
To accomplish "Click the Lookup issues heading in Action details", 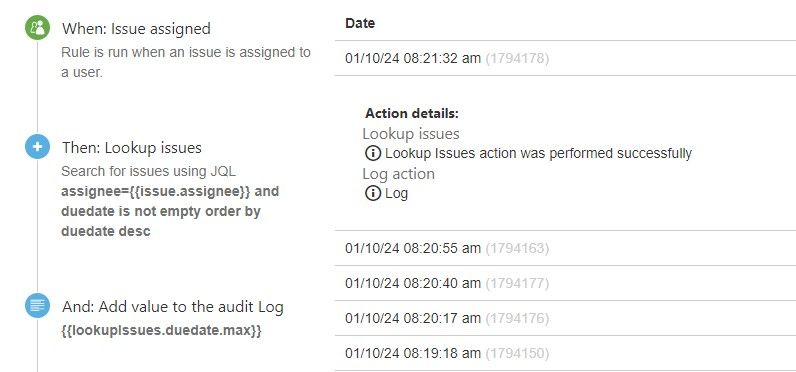I will pos(411,133).
